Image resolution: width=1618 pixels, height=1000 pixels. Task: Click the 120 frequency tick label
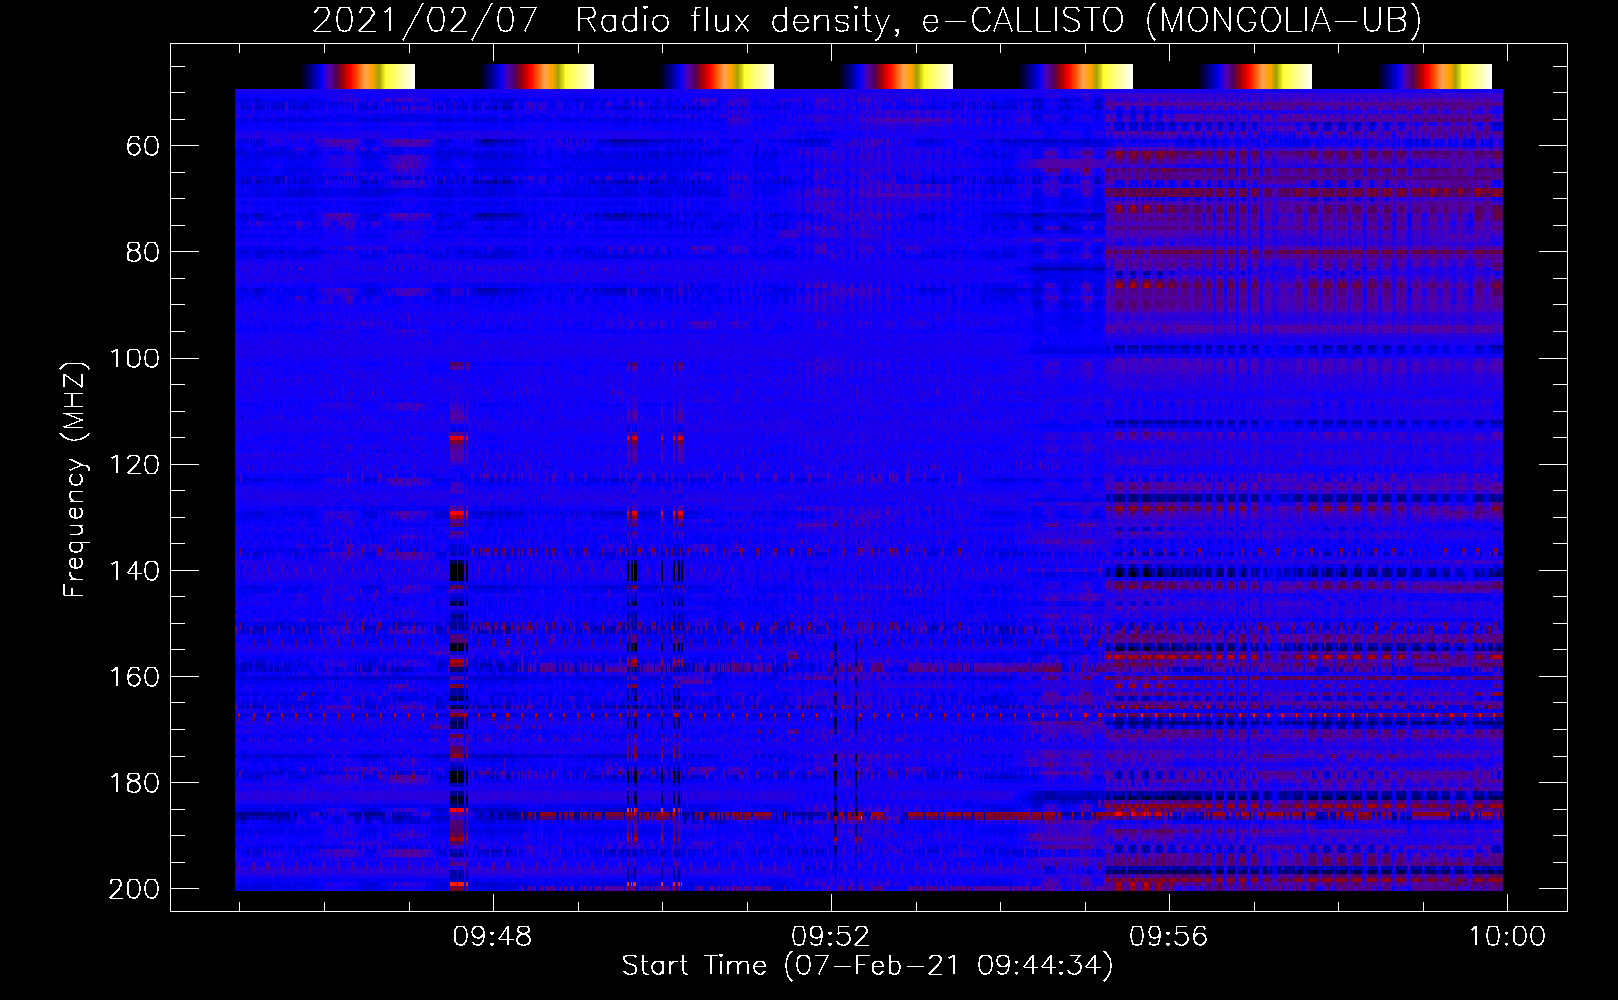click(x=135, y=465)
